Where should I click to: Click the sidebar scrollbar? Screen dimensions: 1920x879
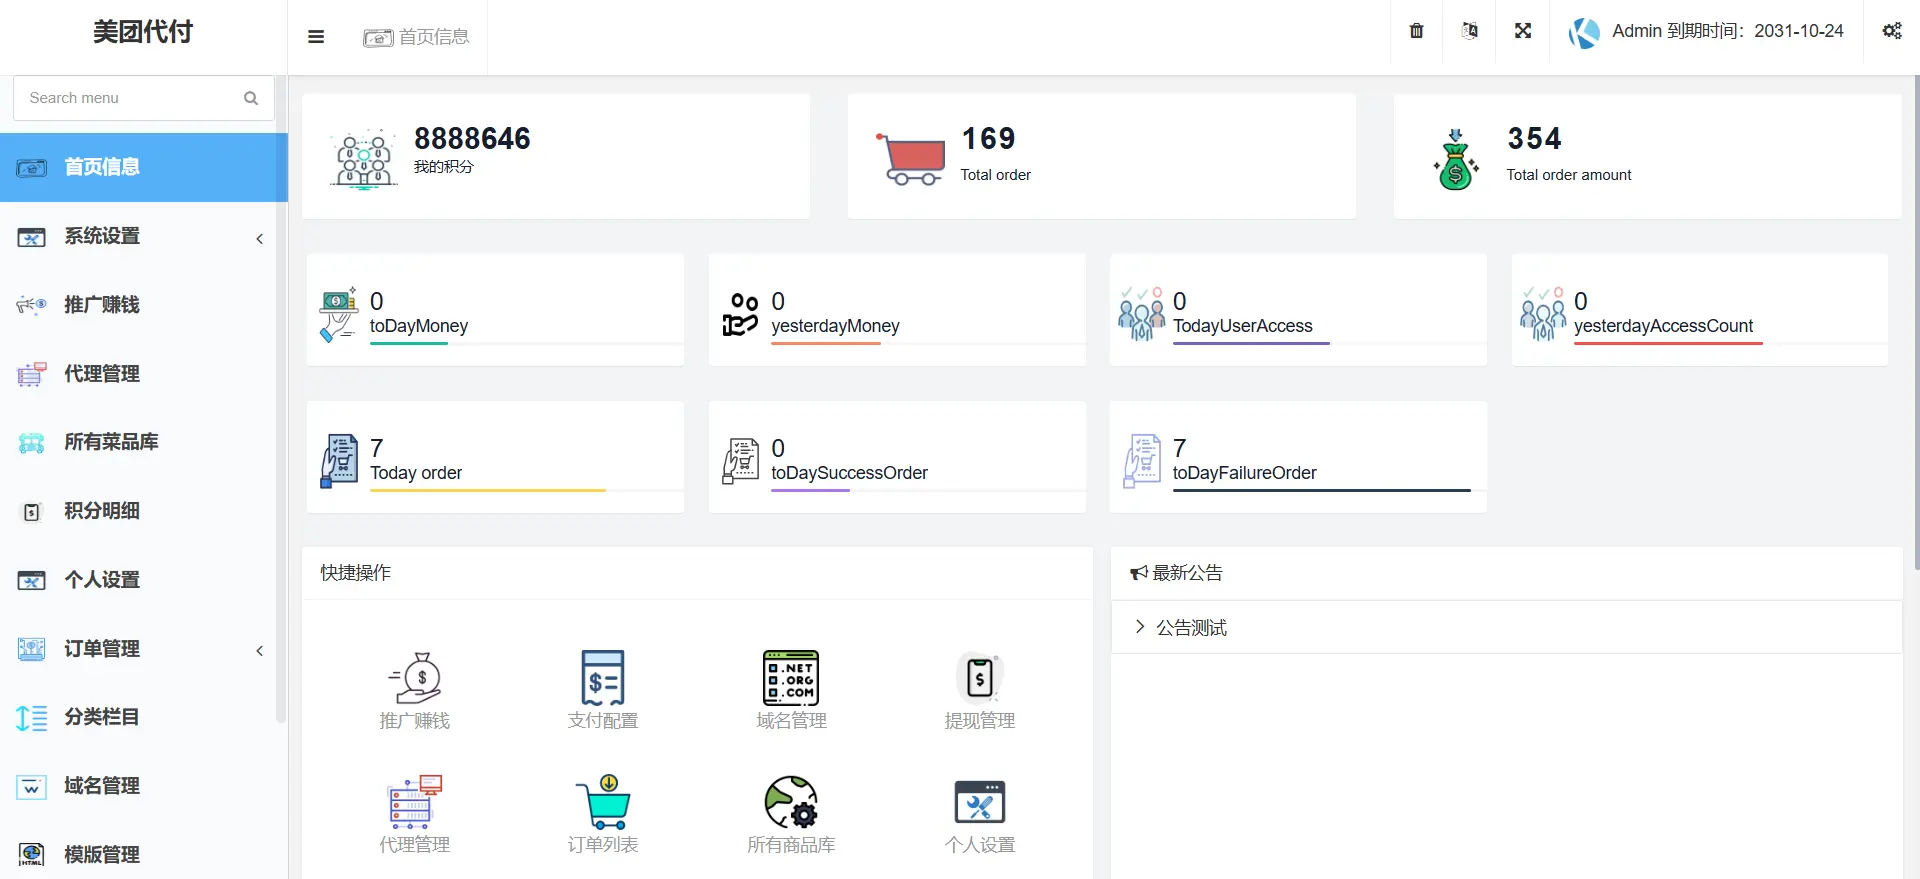coord(281,400)
